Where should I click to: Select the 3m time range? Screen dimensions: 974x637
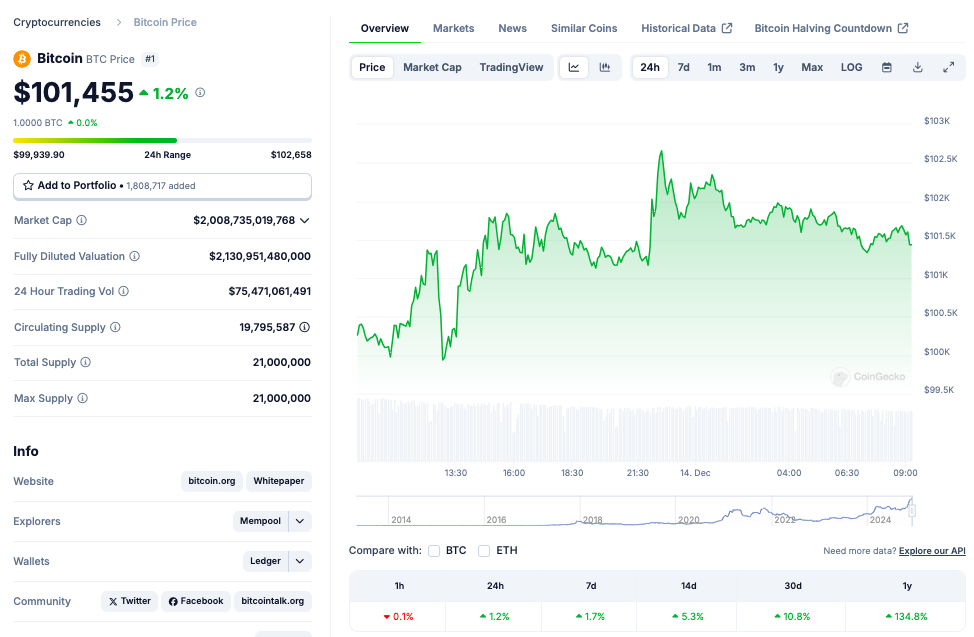[x=747, y=67]
